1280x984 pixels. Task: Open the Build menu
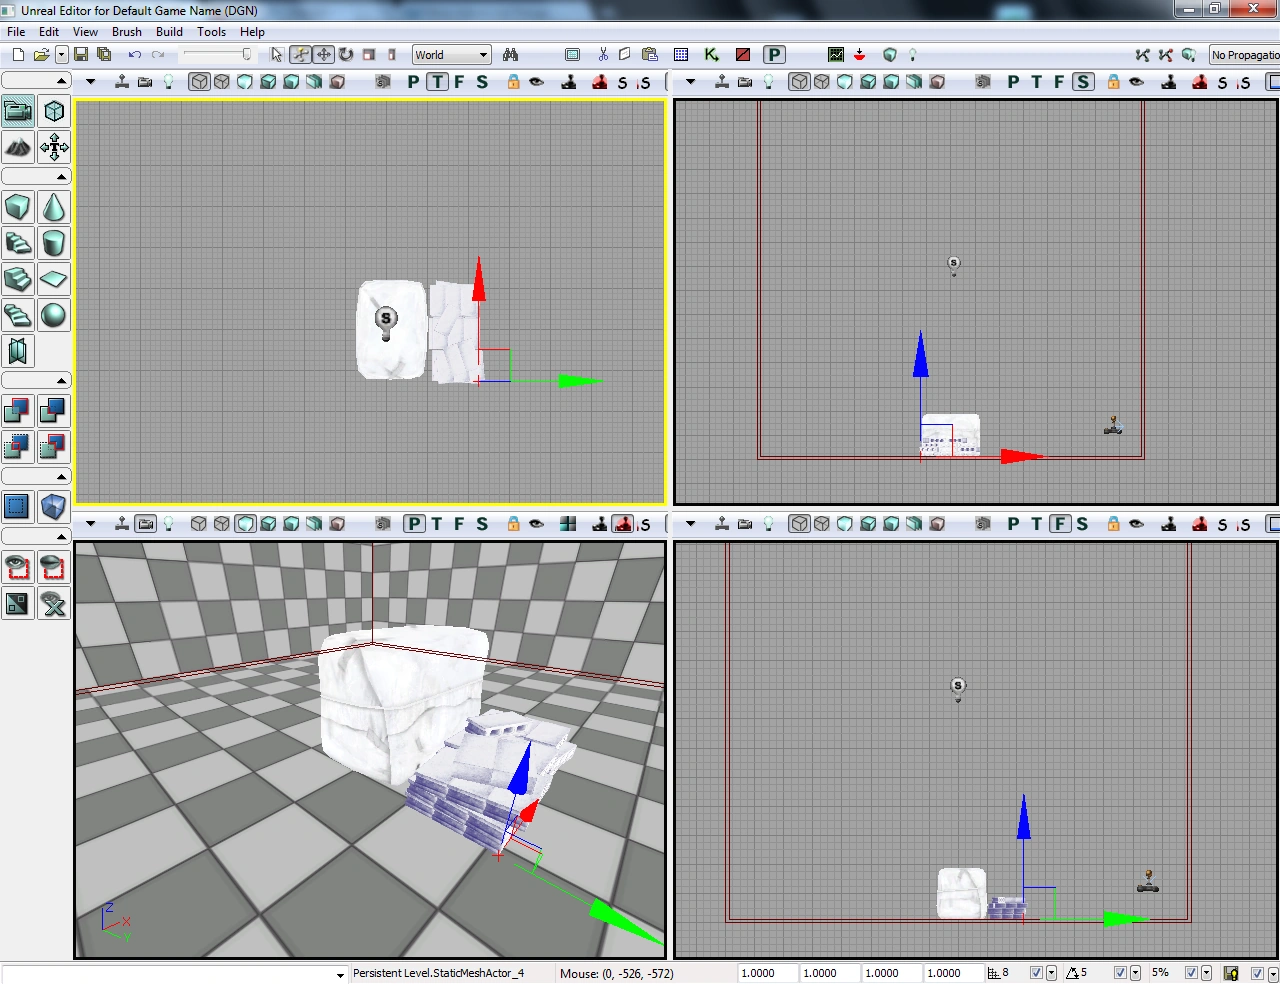[x=169, y=32]
